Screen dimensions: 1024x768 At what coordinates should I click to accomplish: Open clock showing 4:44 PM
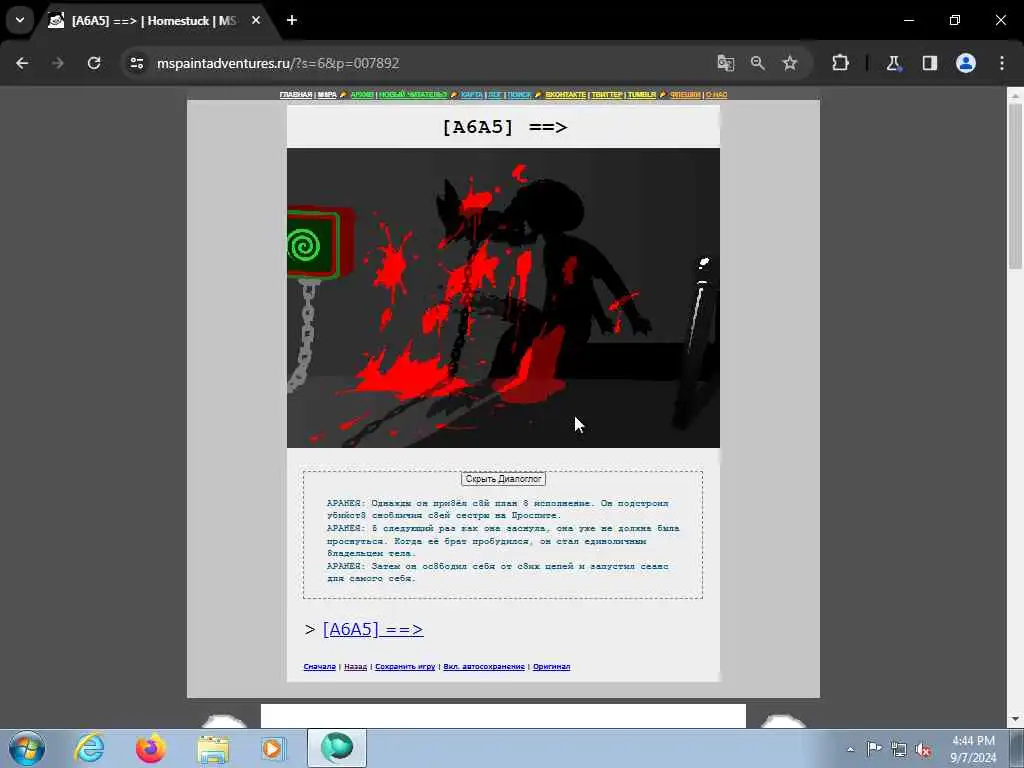pyautogui.click(x=973, y=749)
